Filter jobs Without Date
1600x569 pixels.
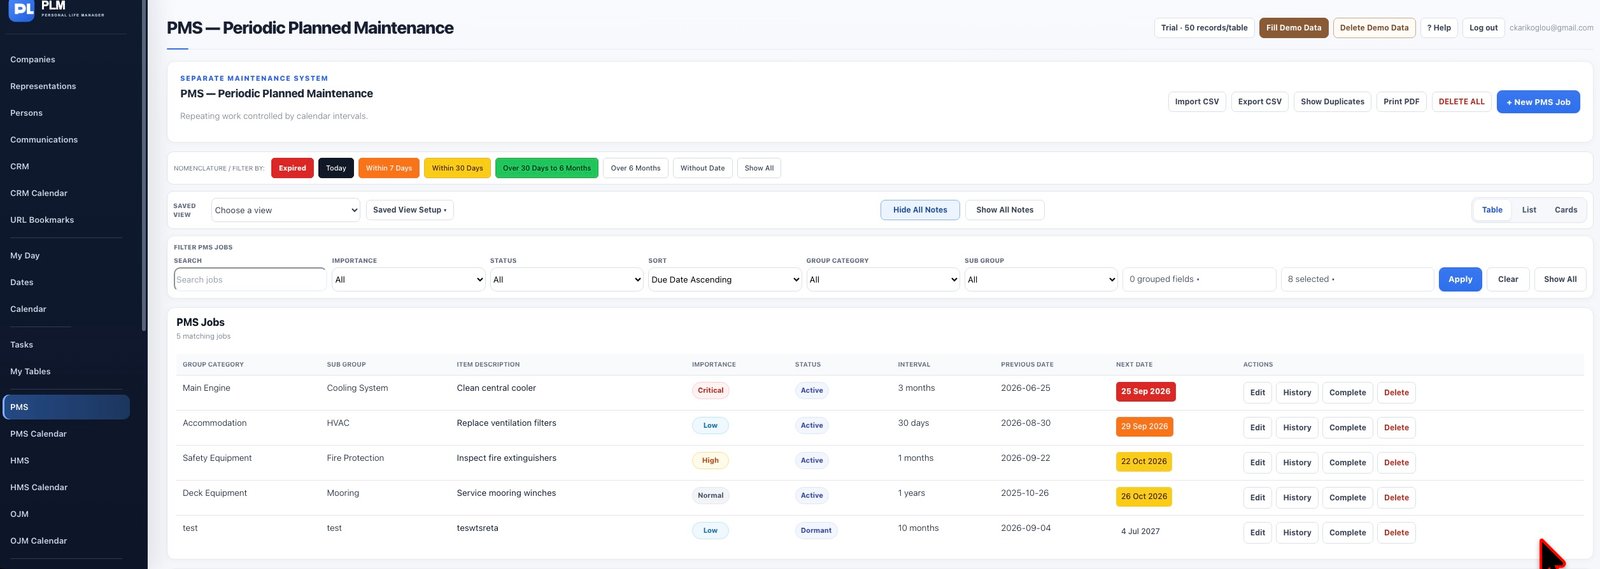click(x=703, y=168)
